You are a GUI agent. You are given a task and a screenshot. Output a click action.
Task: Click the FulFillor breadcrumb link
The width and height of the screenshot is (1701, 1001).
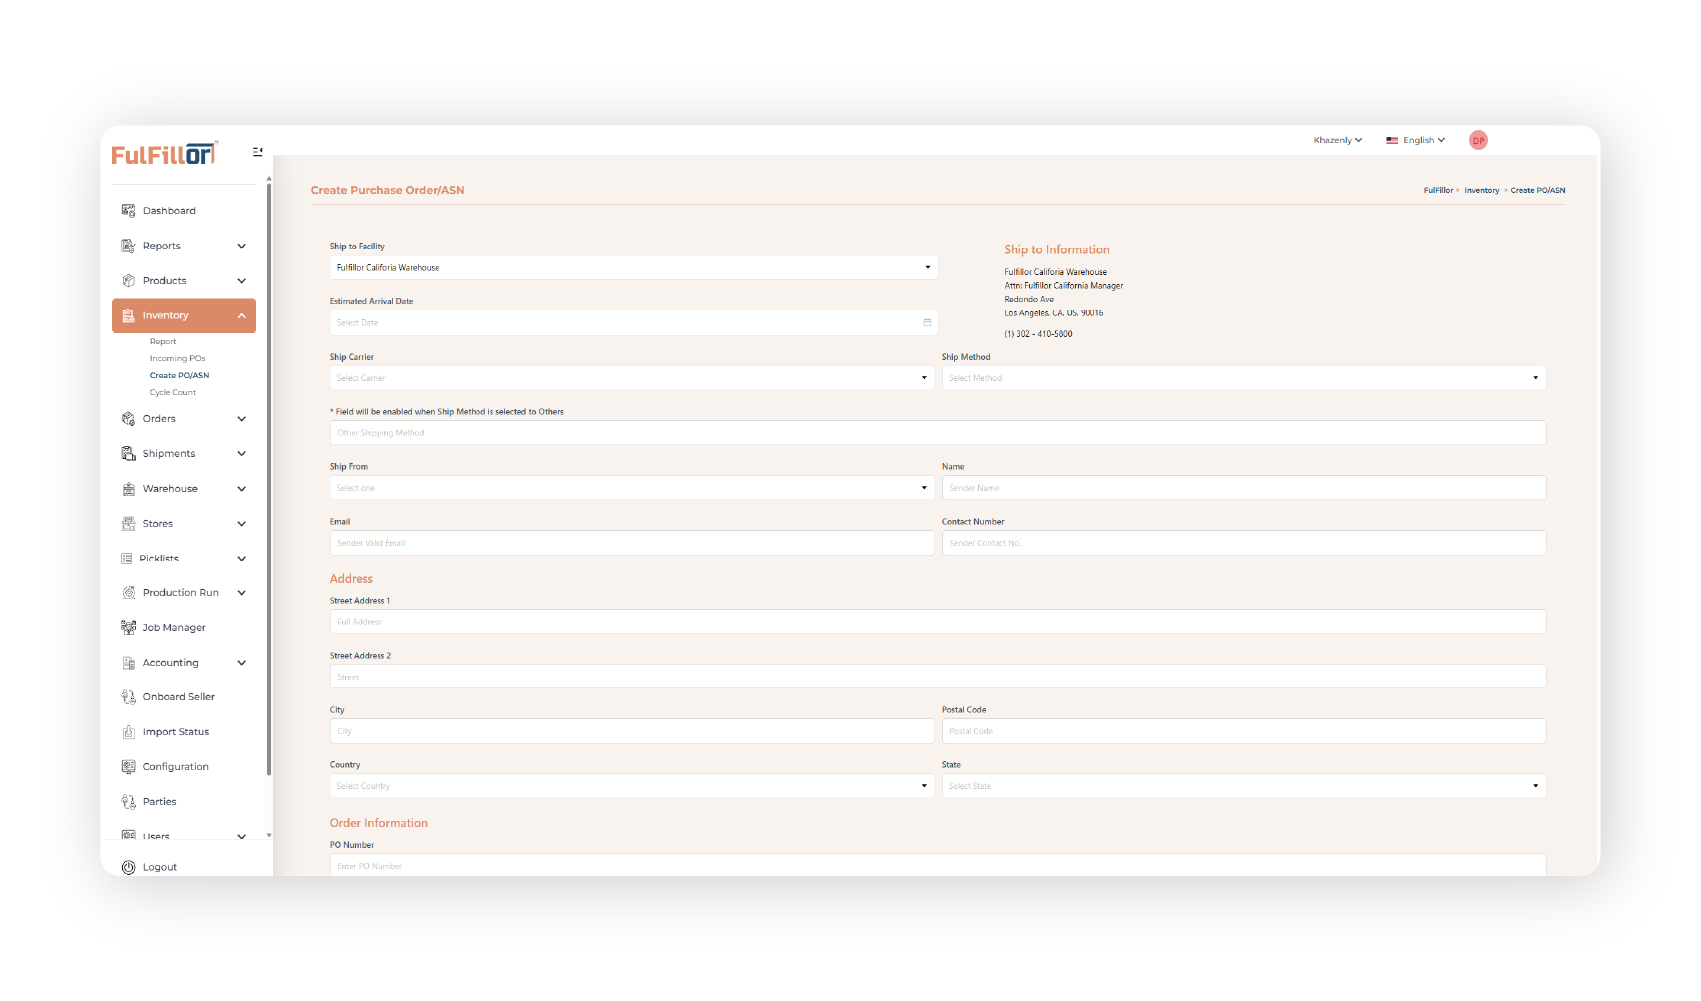(x=1438, y=190)
